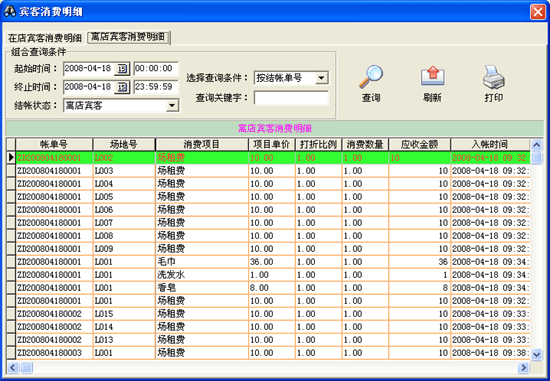Click the start time 00:00:00 field
550x381 pixels.
click(x=156, y=68)
